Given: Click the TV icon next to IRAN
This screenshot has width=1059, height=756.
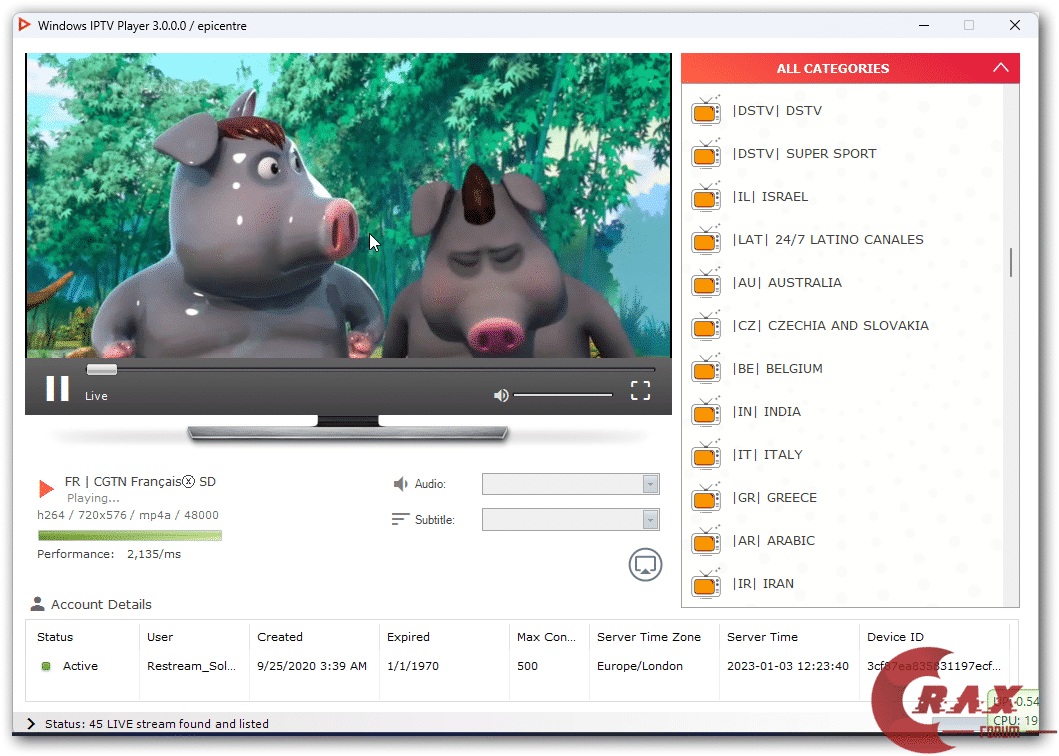Looking at the screenshot, I should click(x=706, y=584).
